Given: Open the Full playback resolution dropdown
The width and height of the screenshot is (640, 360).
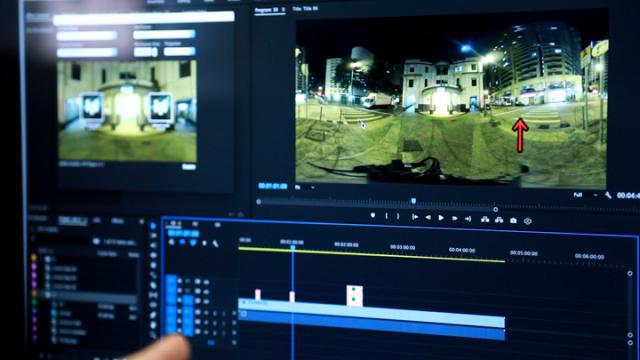Looking at the screenshot, I should pos(585,195).
